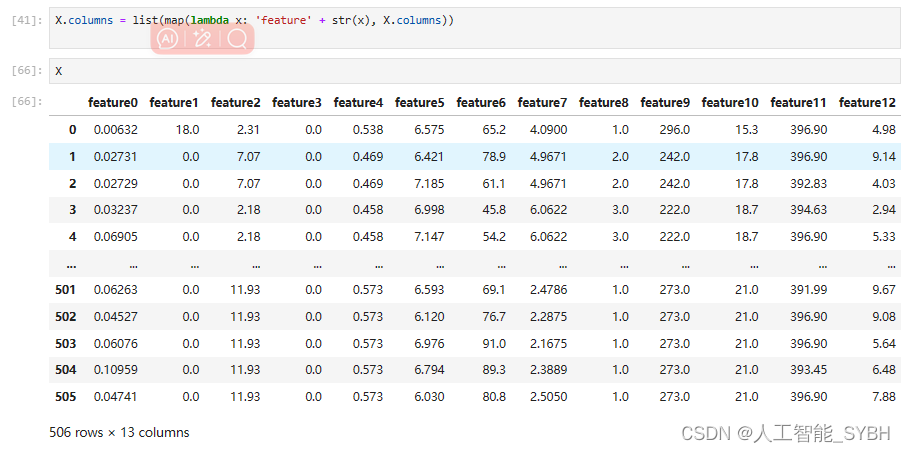Click the [41]: input prompt label

(27, 21)
